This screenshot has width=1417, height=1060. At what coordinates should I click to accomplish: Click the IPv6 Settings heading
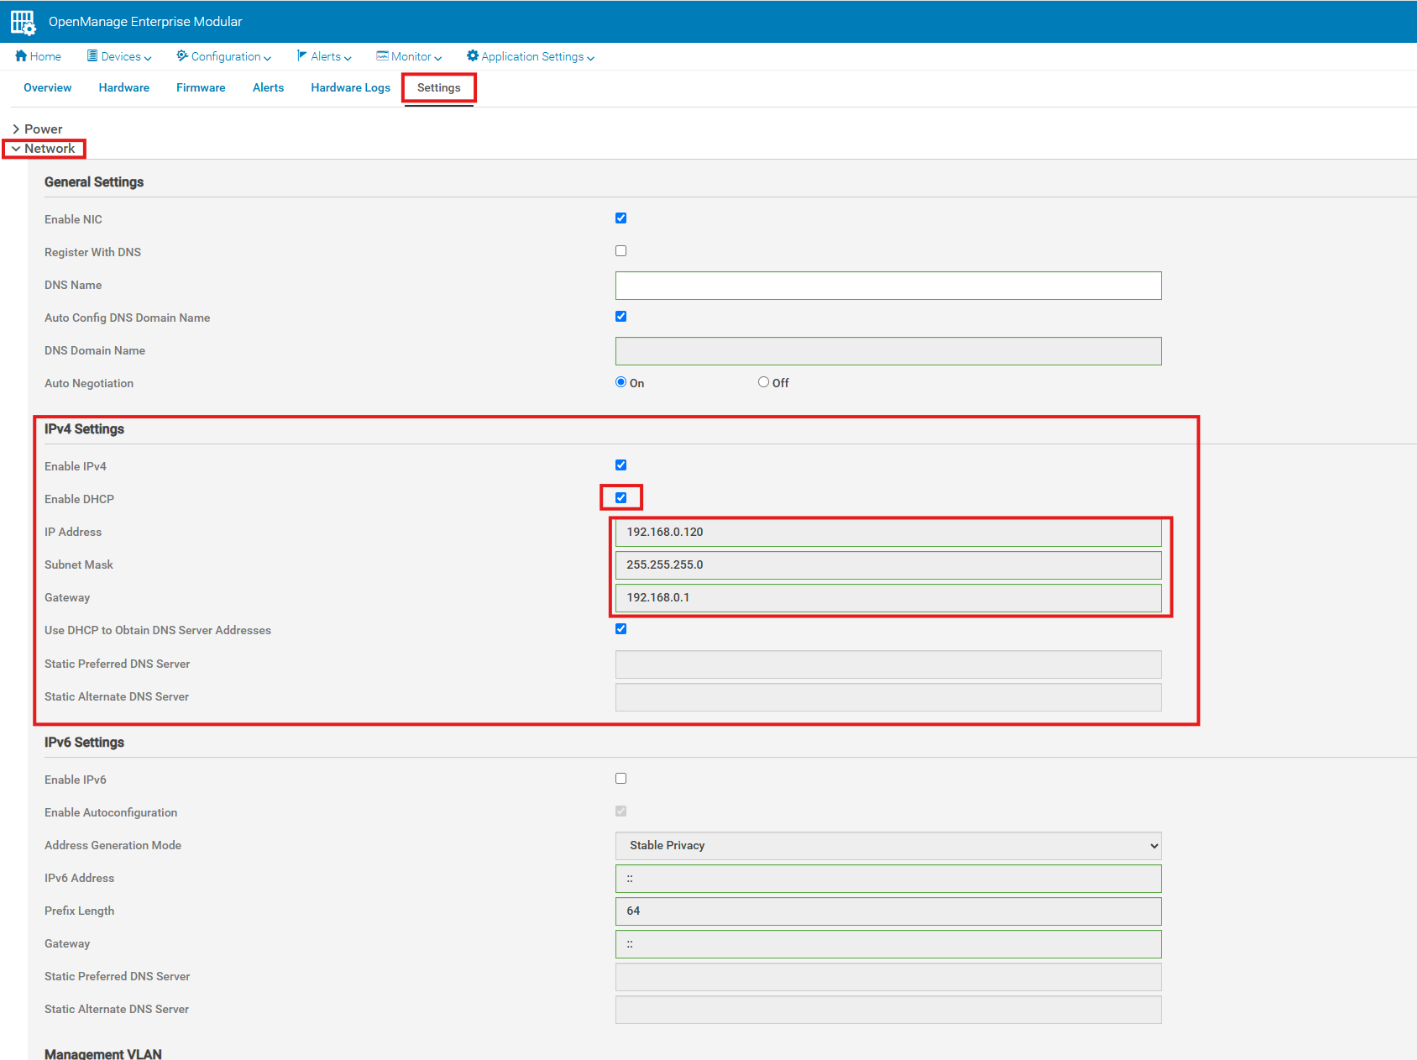(x=84, y=742)
